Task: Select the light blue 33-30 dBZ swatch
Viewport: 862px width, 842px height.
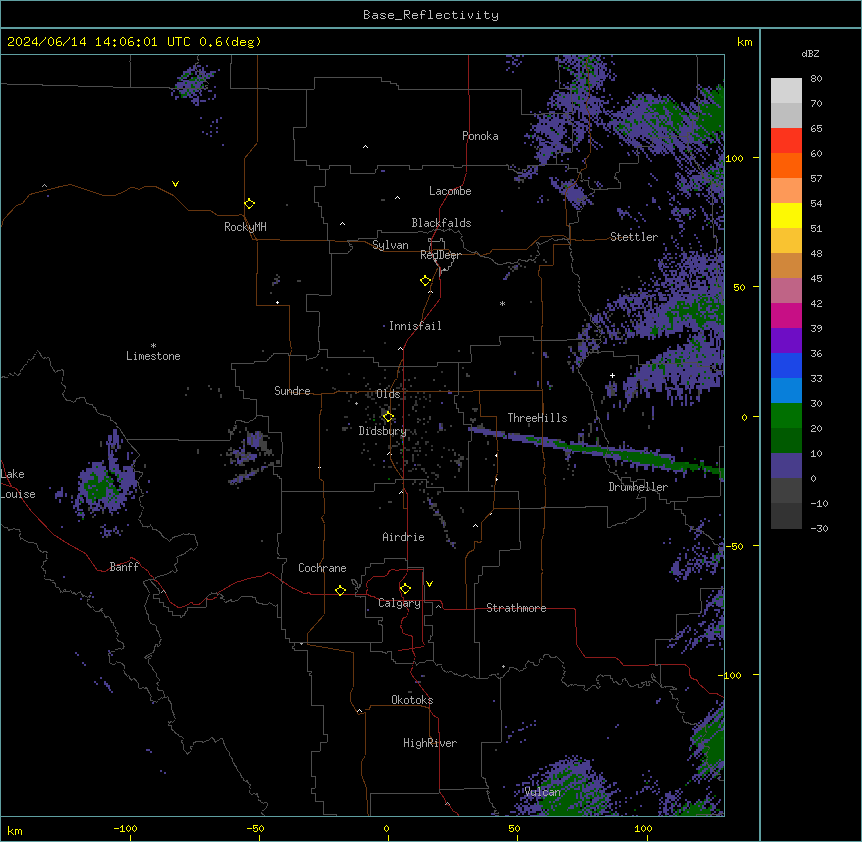Action: click(x=786, y=391)
